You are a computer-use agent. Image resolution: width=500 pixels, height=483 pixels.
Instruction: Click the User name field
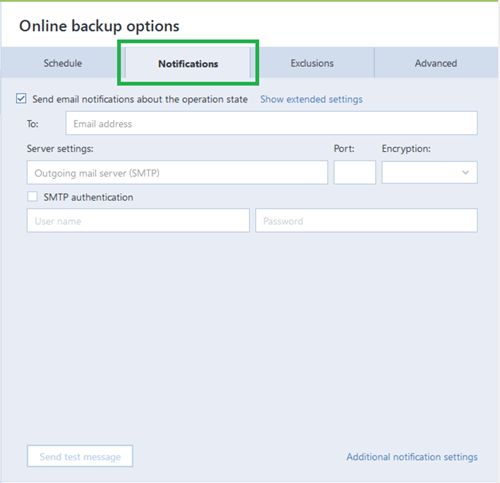(138, 220)
